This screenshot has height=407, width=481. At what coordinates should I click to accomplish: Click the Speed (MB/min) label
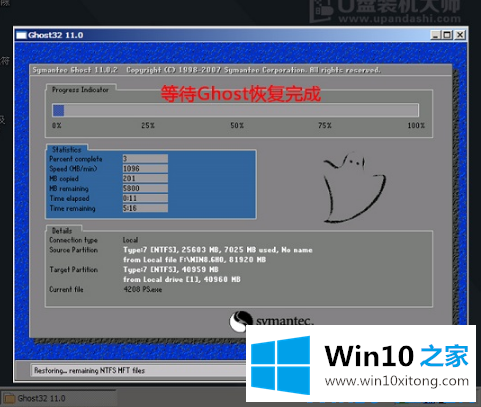(x=73, y=169)
